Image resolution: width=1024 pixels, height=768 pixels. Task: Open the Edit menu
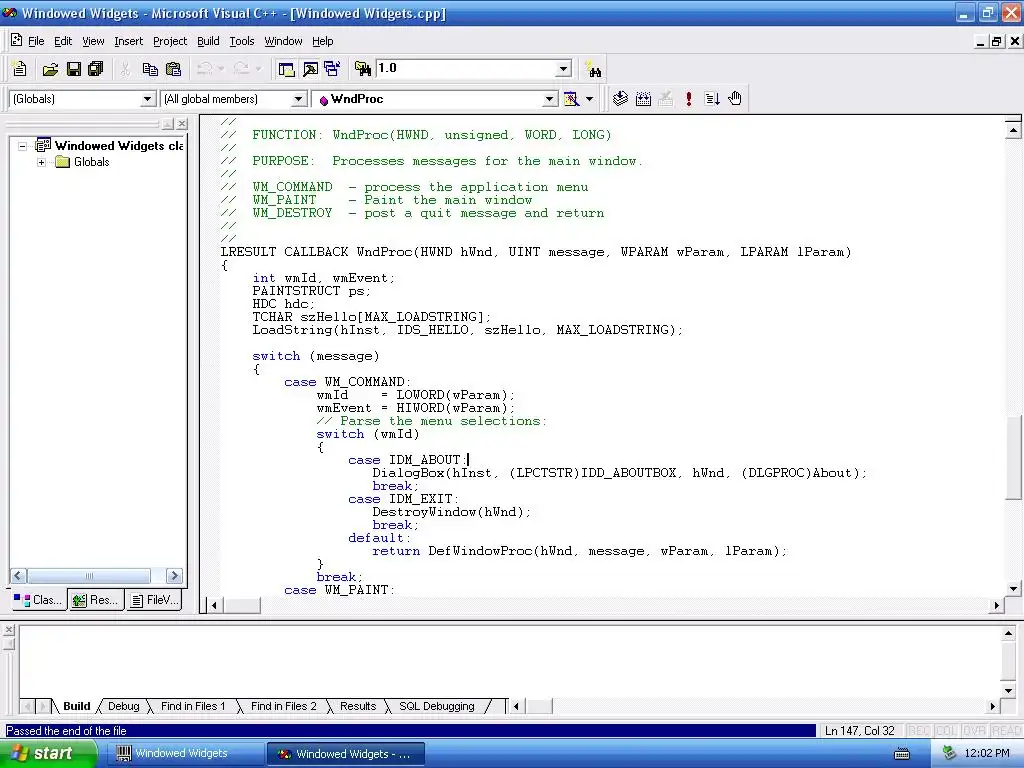pyautogui.click(x=63, y=41)
